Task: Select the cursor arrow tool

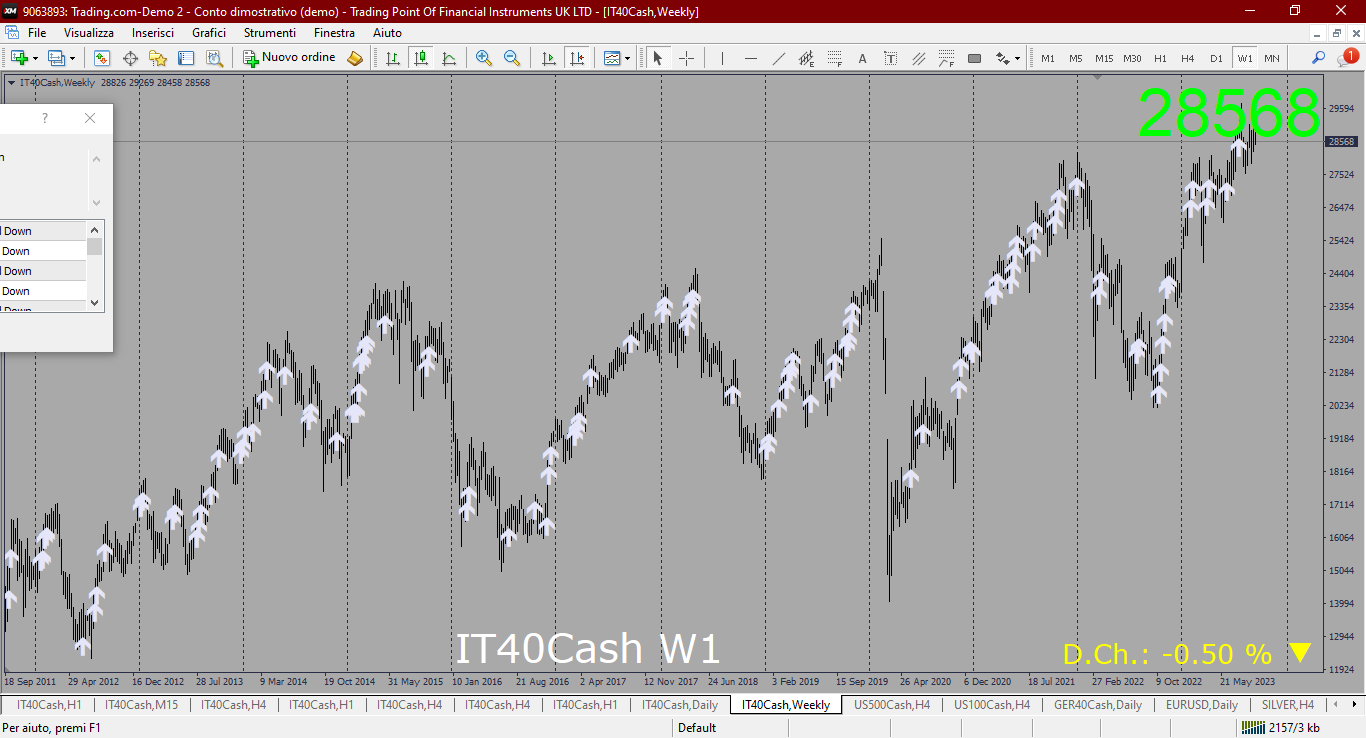Action: tap(658, 58)
